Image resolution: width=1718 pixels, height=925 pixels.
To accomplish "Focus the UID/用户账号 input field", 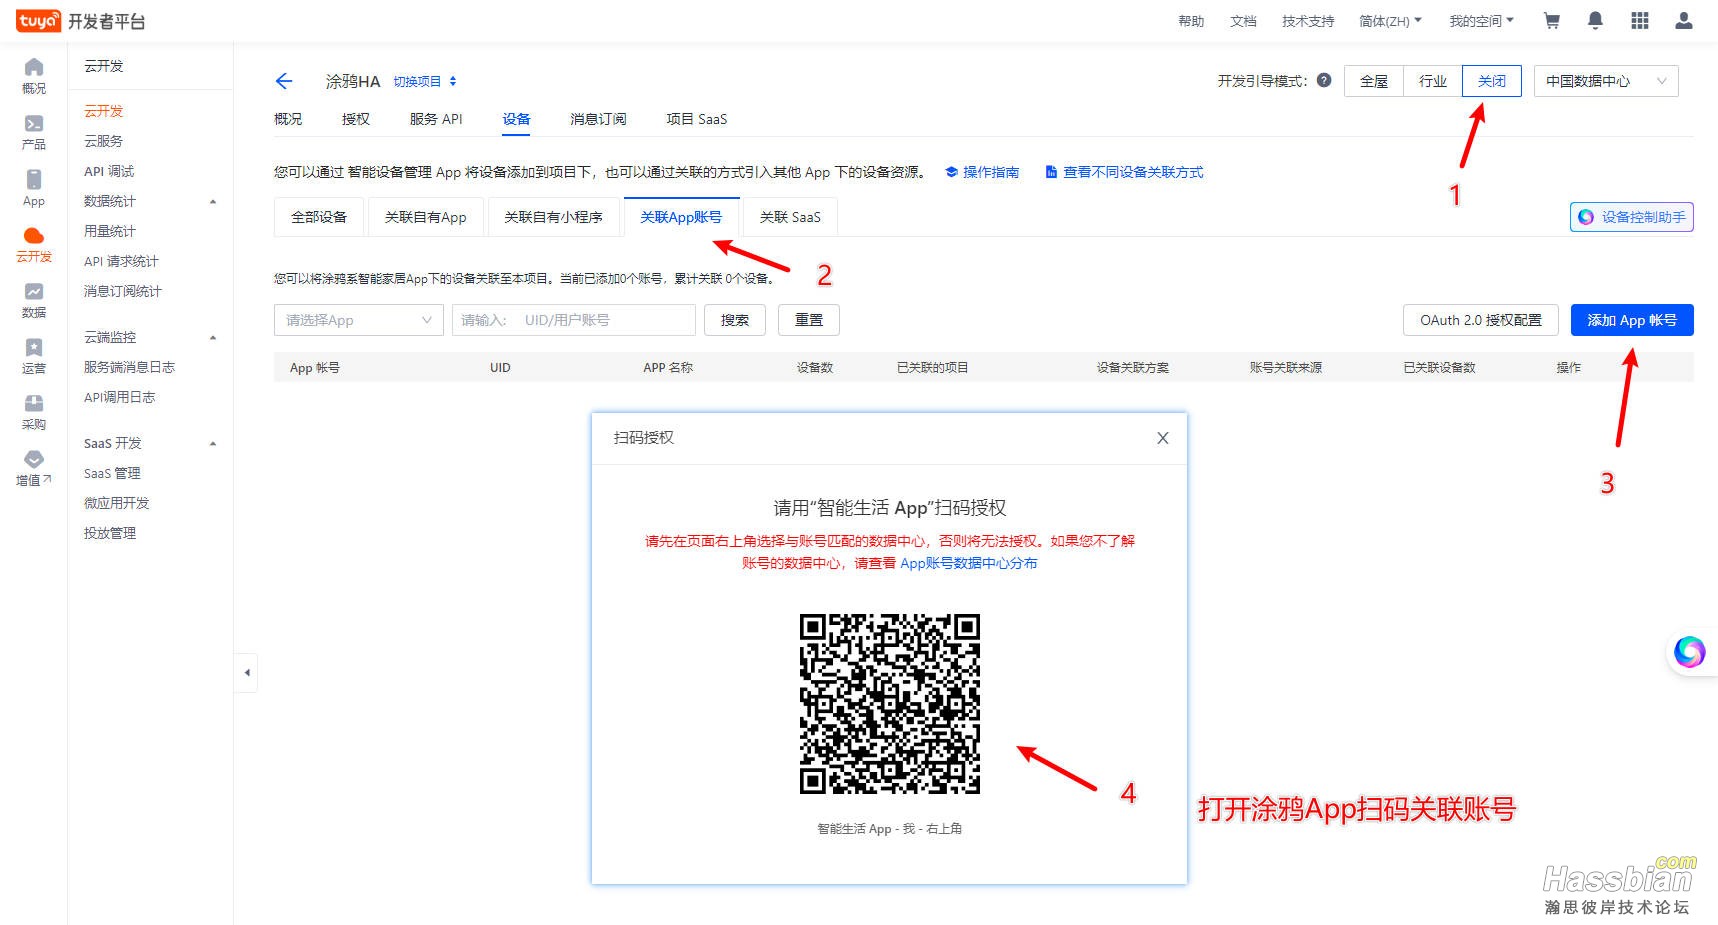I will click(x=574, y=320).
